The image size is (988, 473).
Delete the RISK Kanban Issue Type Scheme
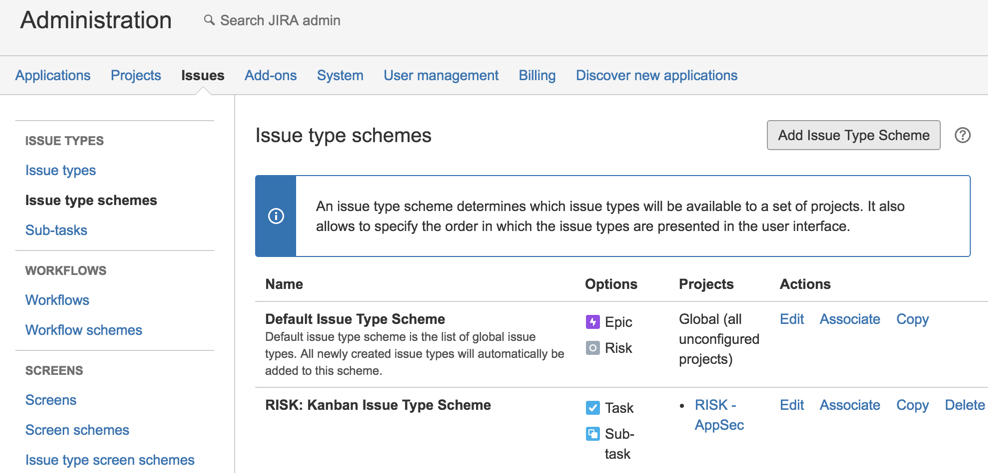click(964, 405)
